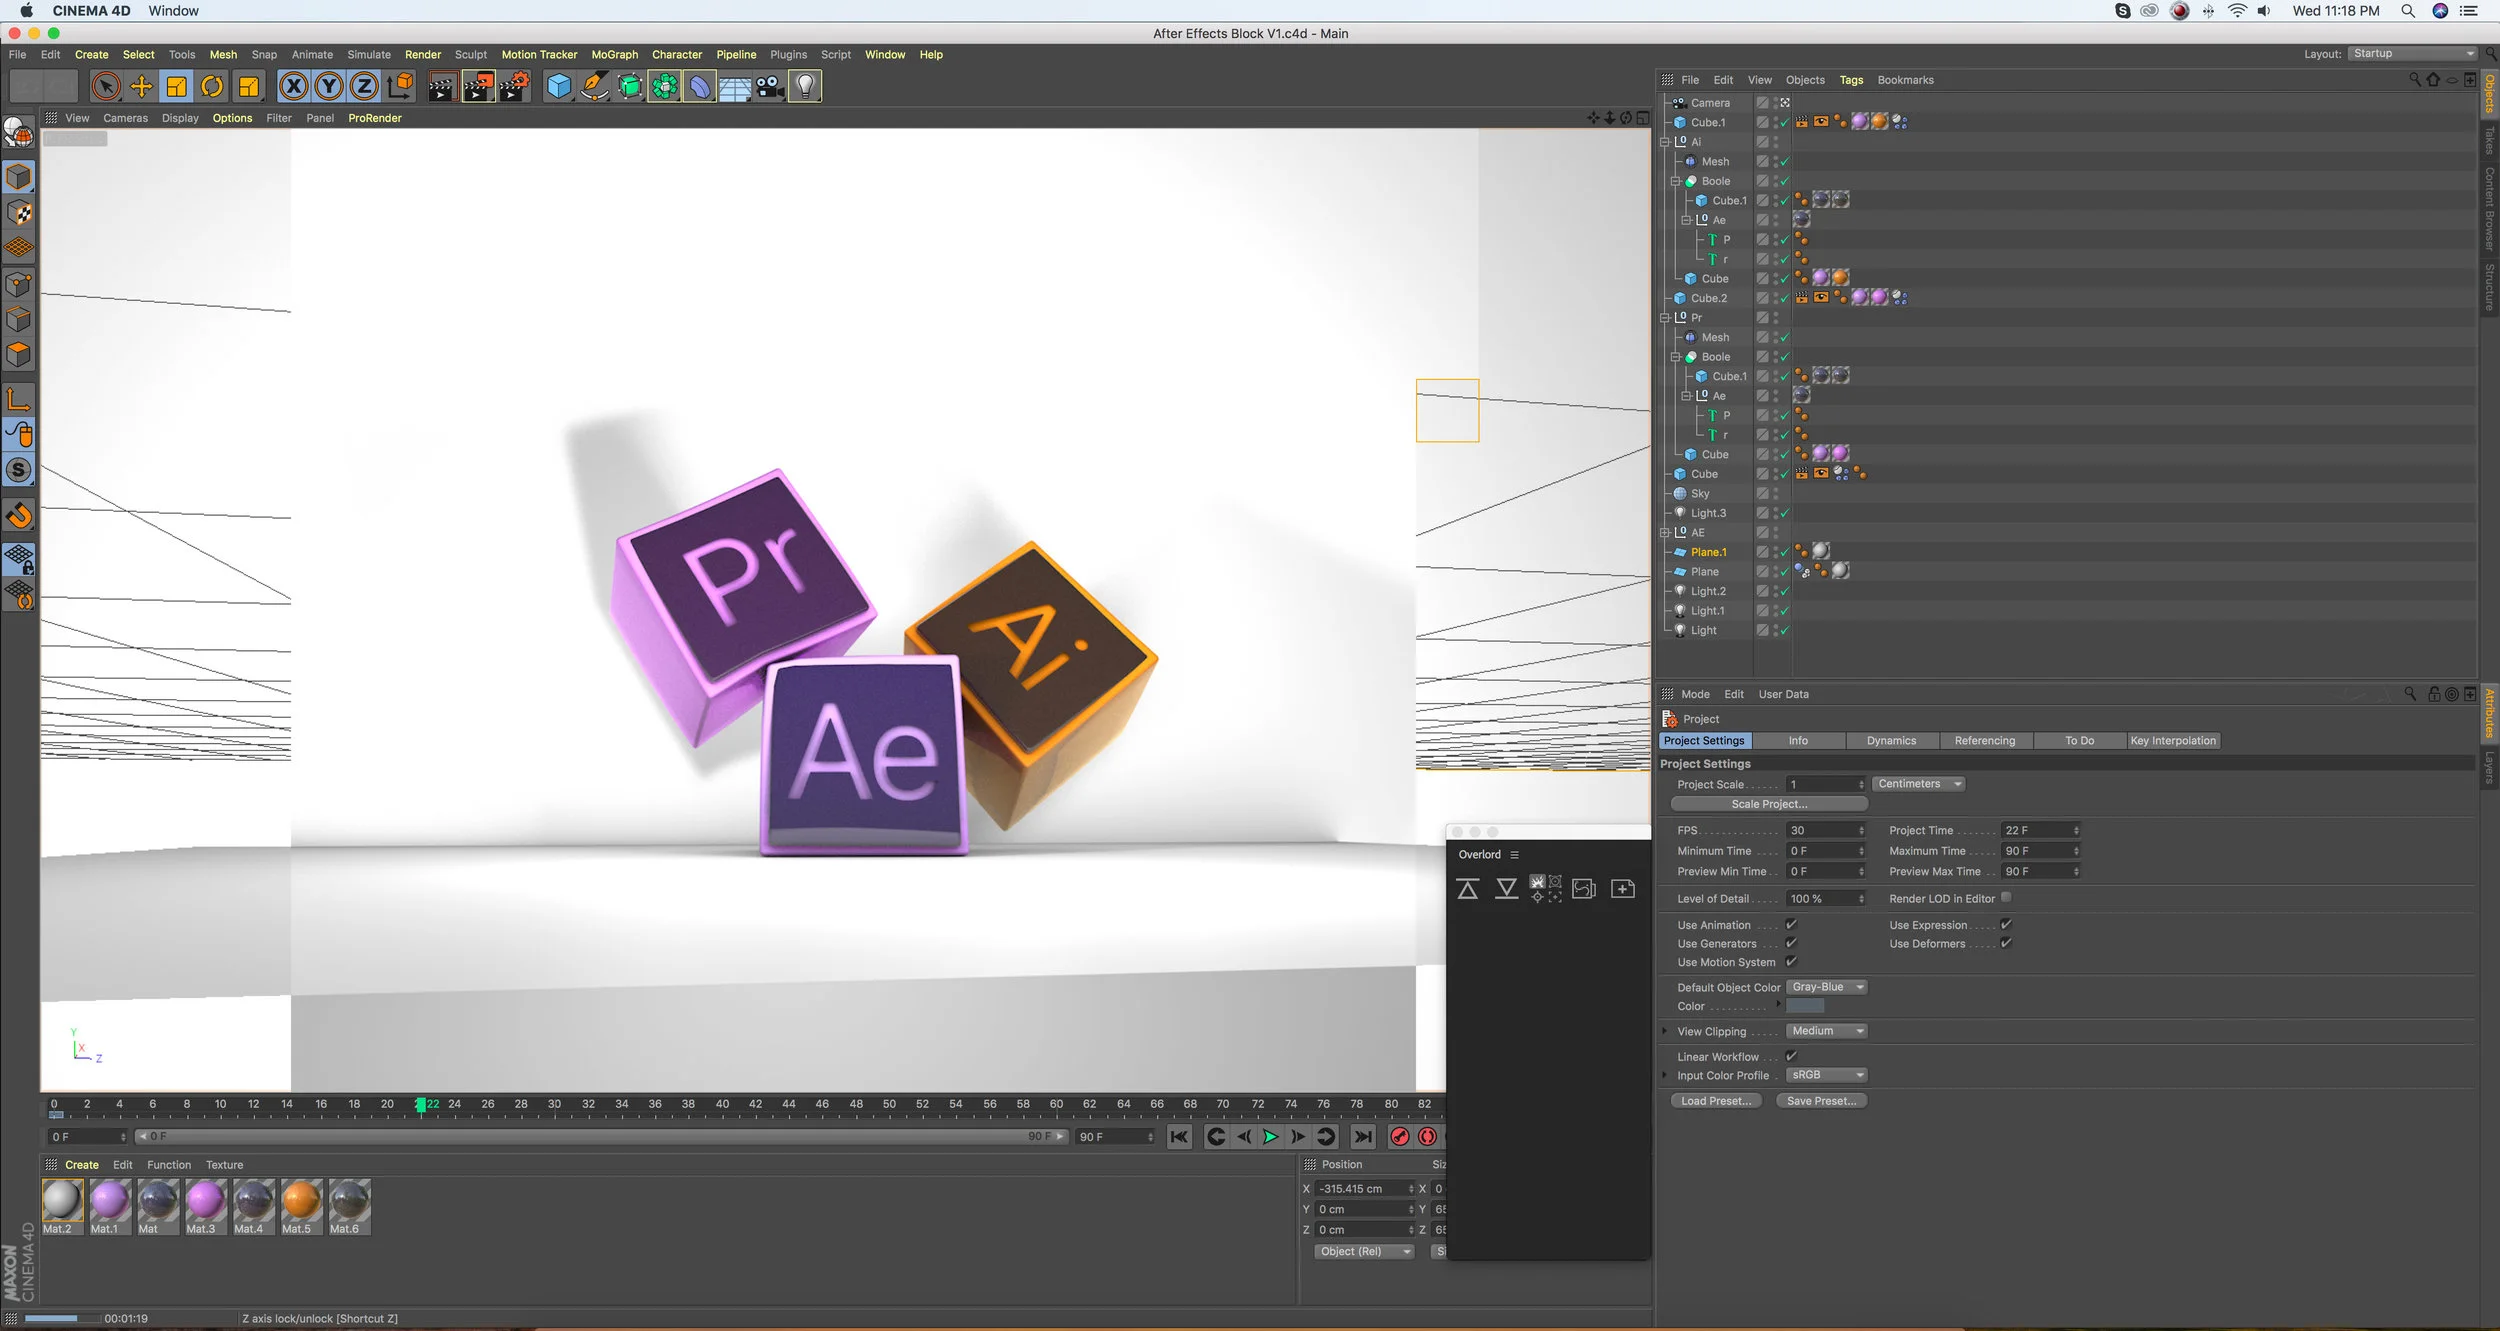Open Edit Render Settings icon

point(514,87)
